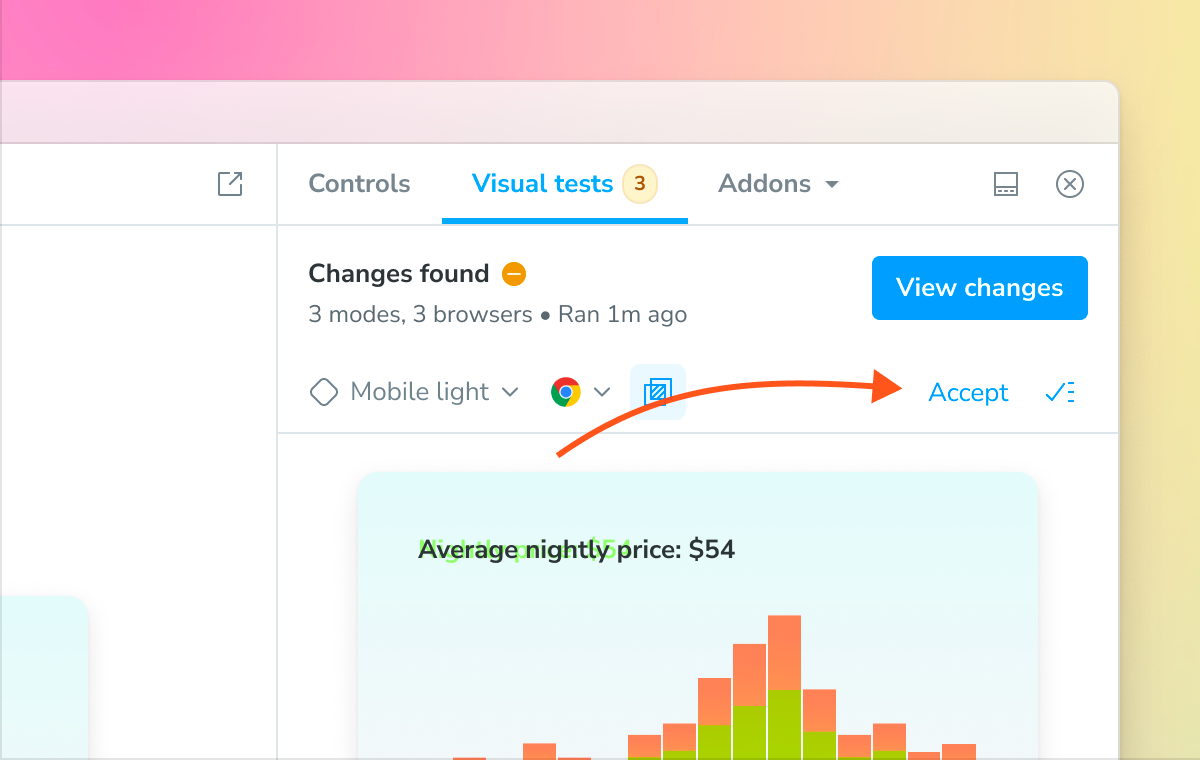This screenshot has height=760, width=1200.
Task: Switch to the Controls tab
Action: pos(359,184)
